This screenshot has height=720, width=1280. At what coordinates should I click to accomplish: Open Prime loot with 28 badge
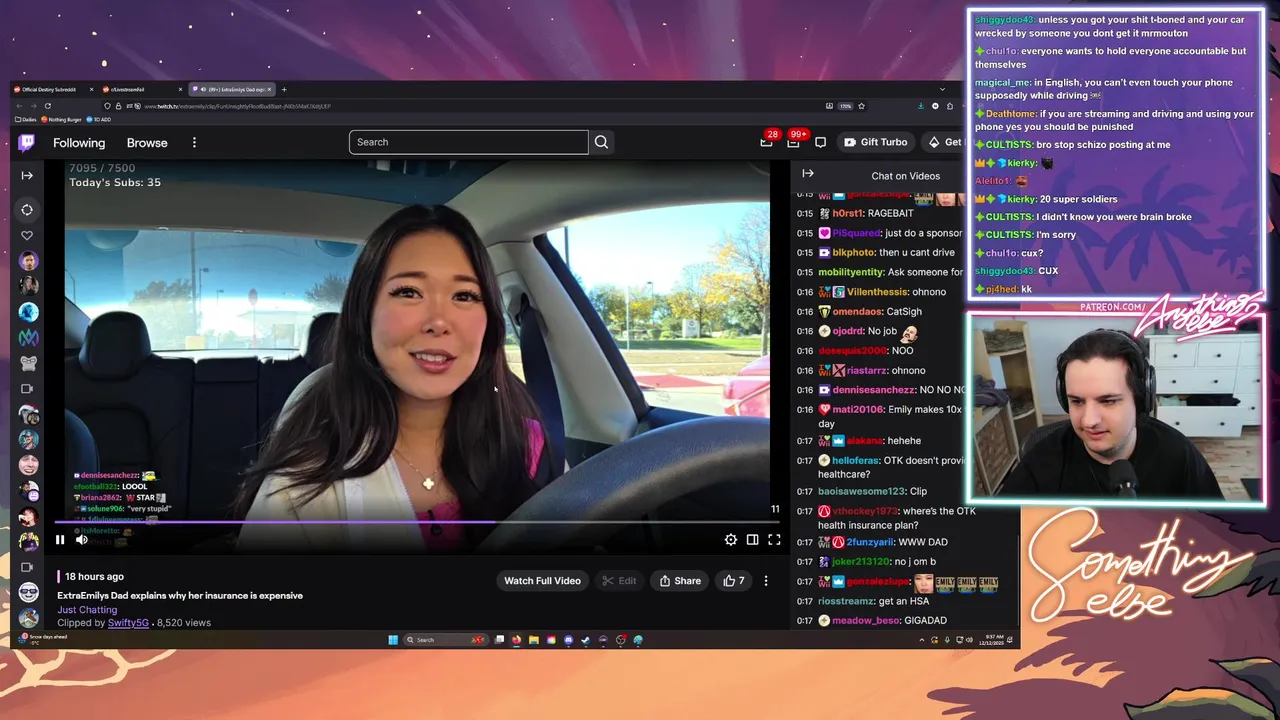767,141
